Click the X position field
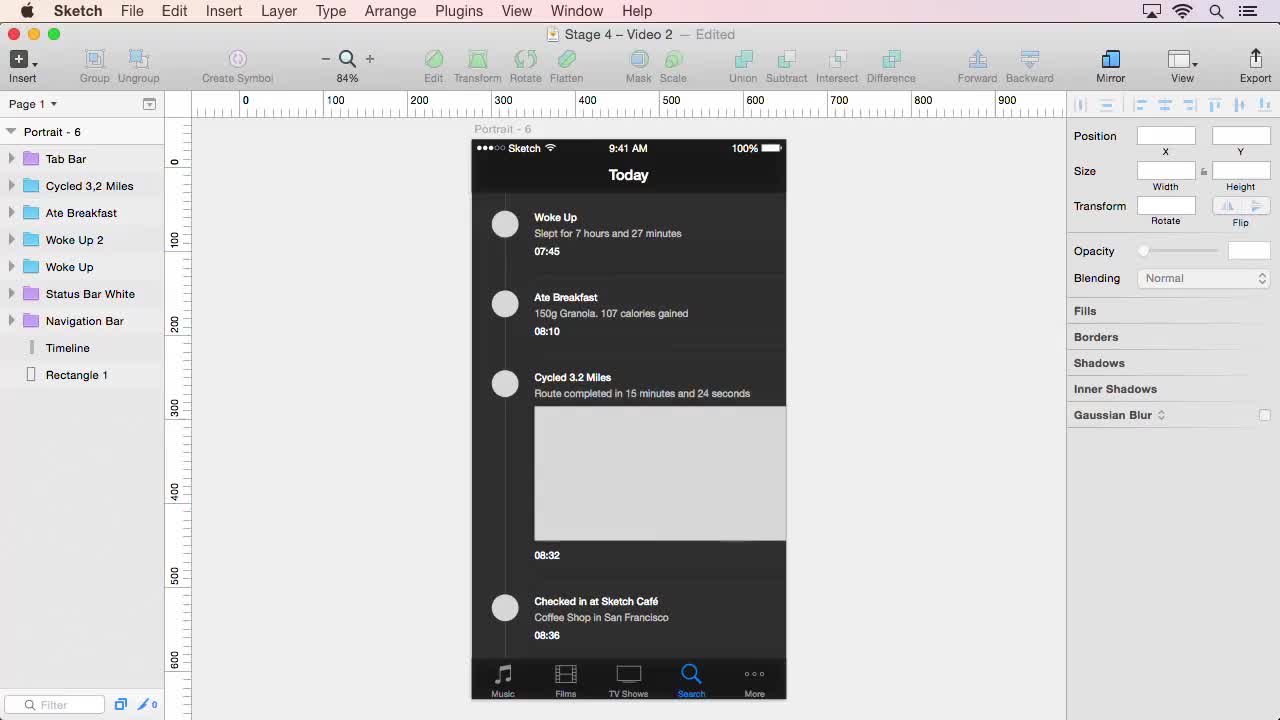Screen dimensions: 1280x720 tap(1166, 136)
